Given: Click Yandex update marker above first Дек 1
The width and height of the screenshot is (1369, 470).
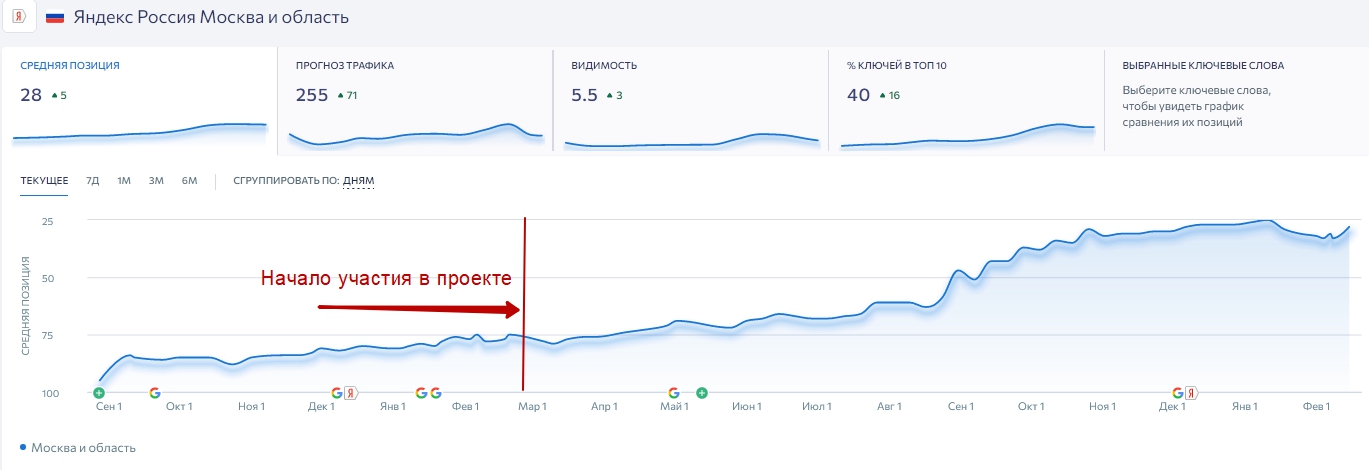Looking at the screenshot, I should (x=351, y=393).
